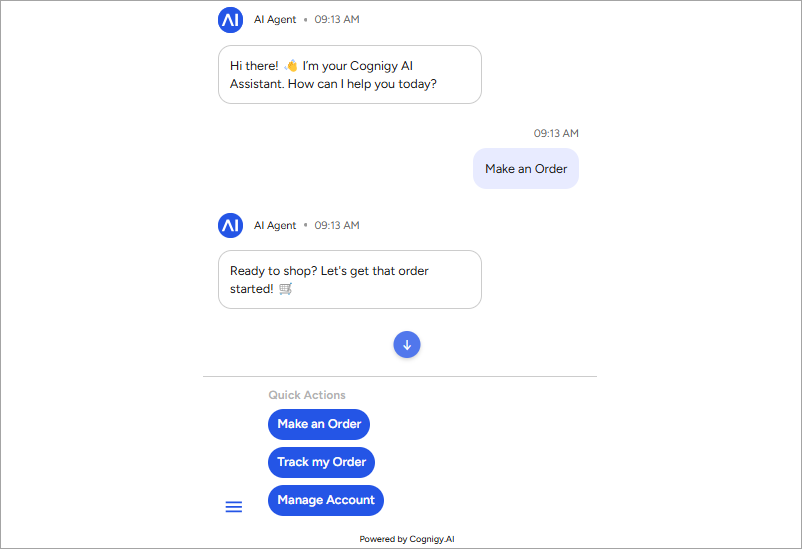Open the hamburger menu icon
802x549 pixels.
point(234,507)
